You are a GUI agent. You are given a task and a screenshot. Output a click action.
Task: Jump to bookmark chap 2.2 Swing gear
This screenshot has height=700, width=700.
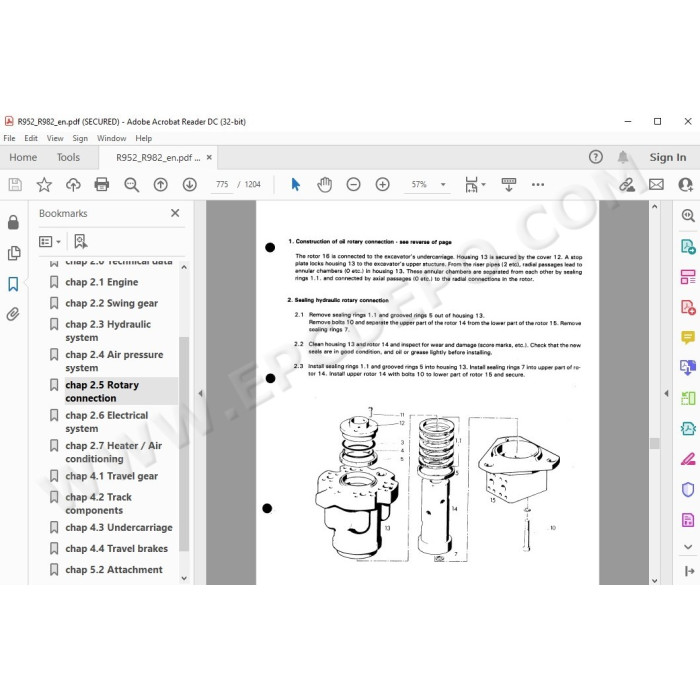(112, 303)
